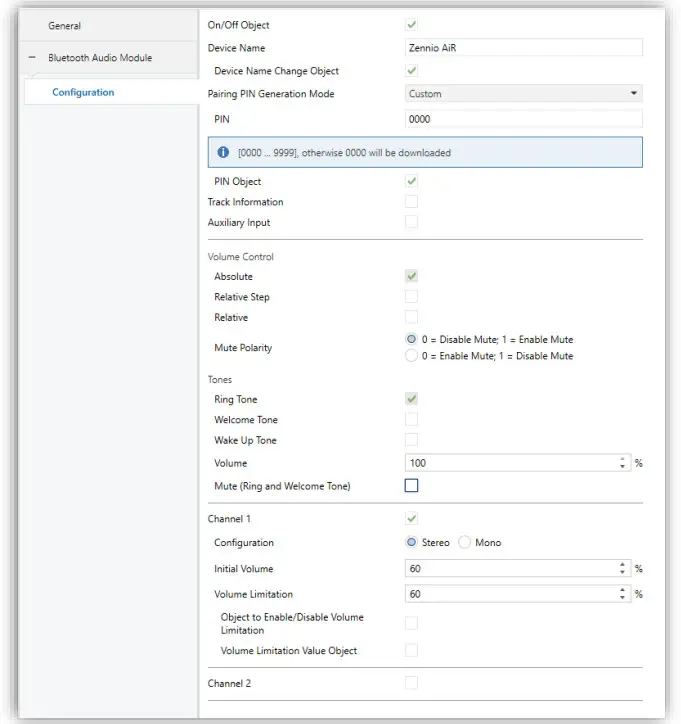The image size is (681, 724).
Task: Click the blue info icon in PIN hint
Action: coord(223,153)
